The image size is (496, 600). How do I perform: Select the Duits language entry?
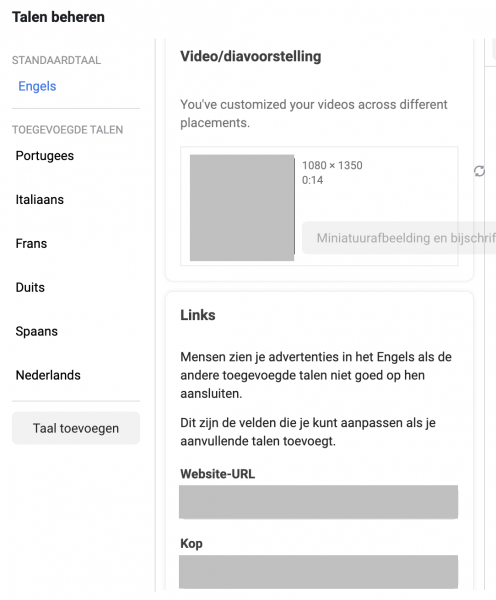pyautogui.click(x=30, y=287)
